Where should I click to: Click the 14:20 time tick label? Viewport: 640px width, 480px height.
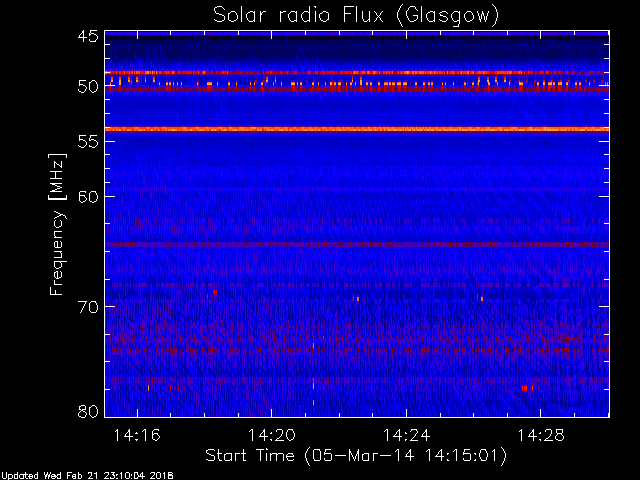272,435
